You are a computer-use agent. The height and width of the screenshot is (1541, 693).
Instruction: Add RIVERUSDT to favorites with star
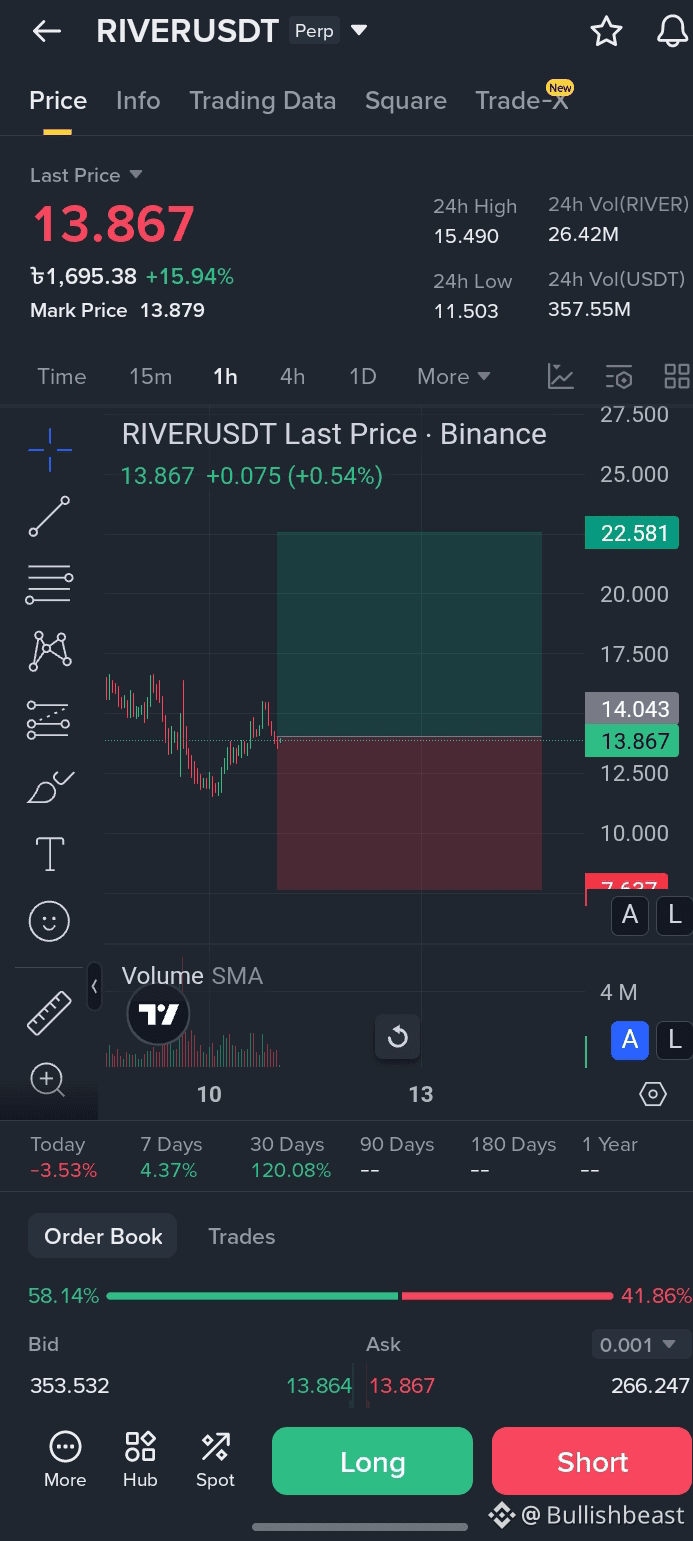coord(606,32)
